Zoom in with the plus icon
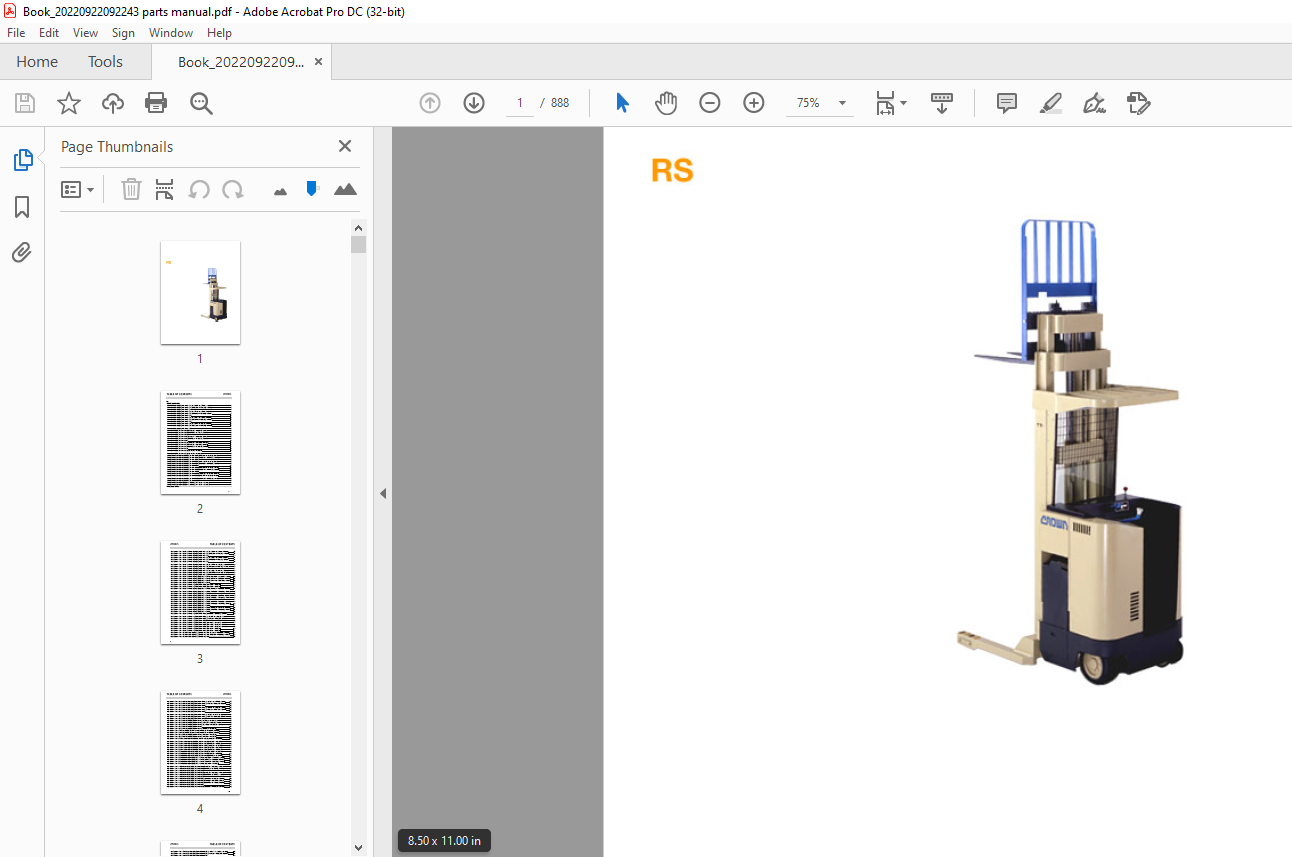The height and width of the screenshot is (857, 1292). tap(754, 103)
